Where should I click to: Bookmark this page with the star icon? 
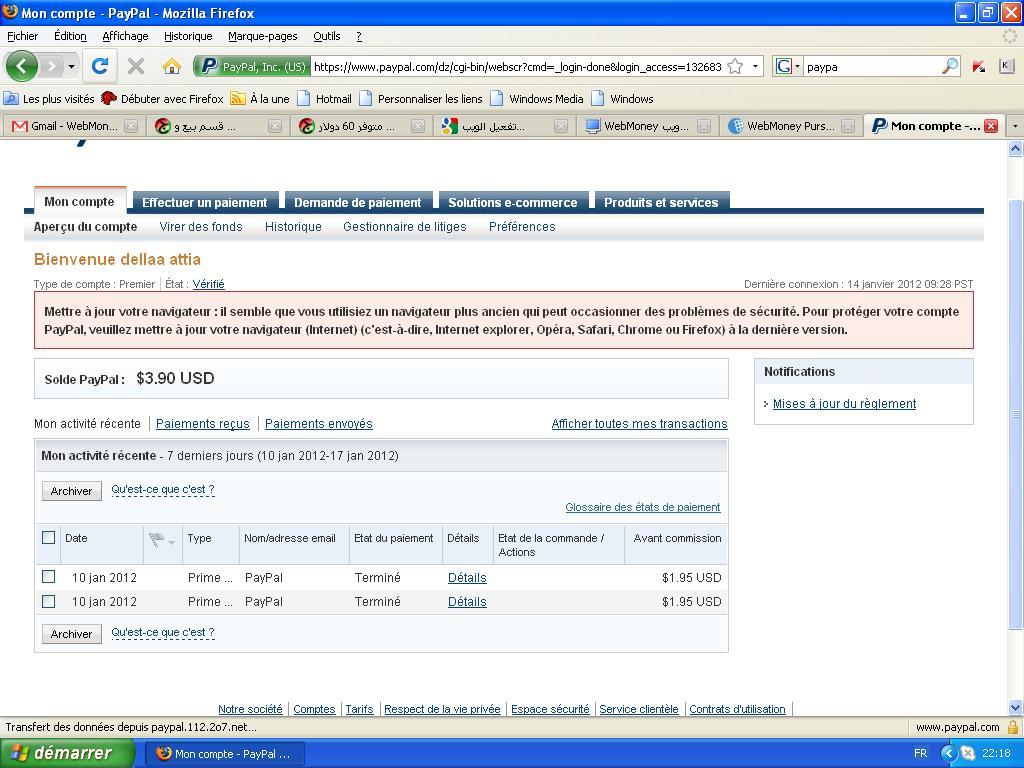pyautogui.click(x=735, y=66)
